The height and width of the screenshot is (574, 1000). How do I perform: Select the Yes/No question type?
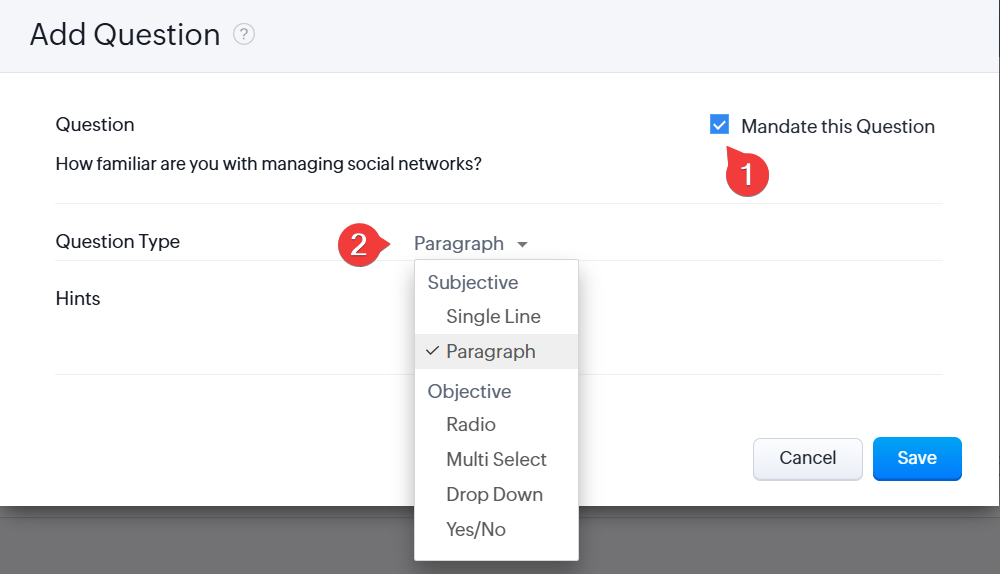(x=476, y=529)
